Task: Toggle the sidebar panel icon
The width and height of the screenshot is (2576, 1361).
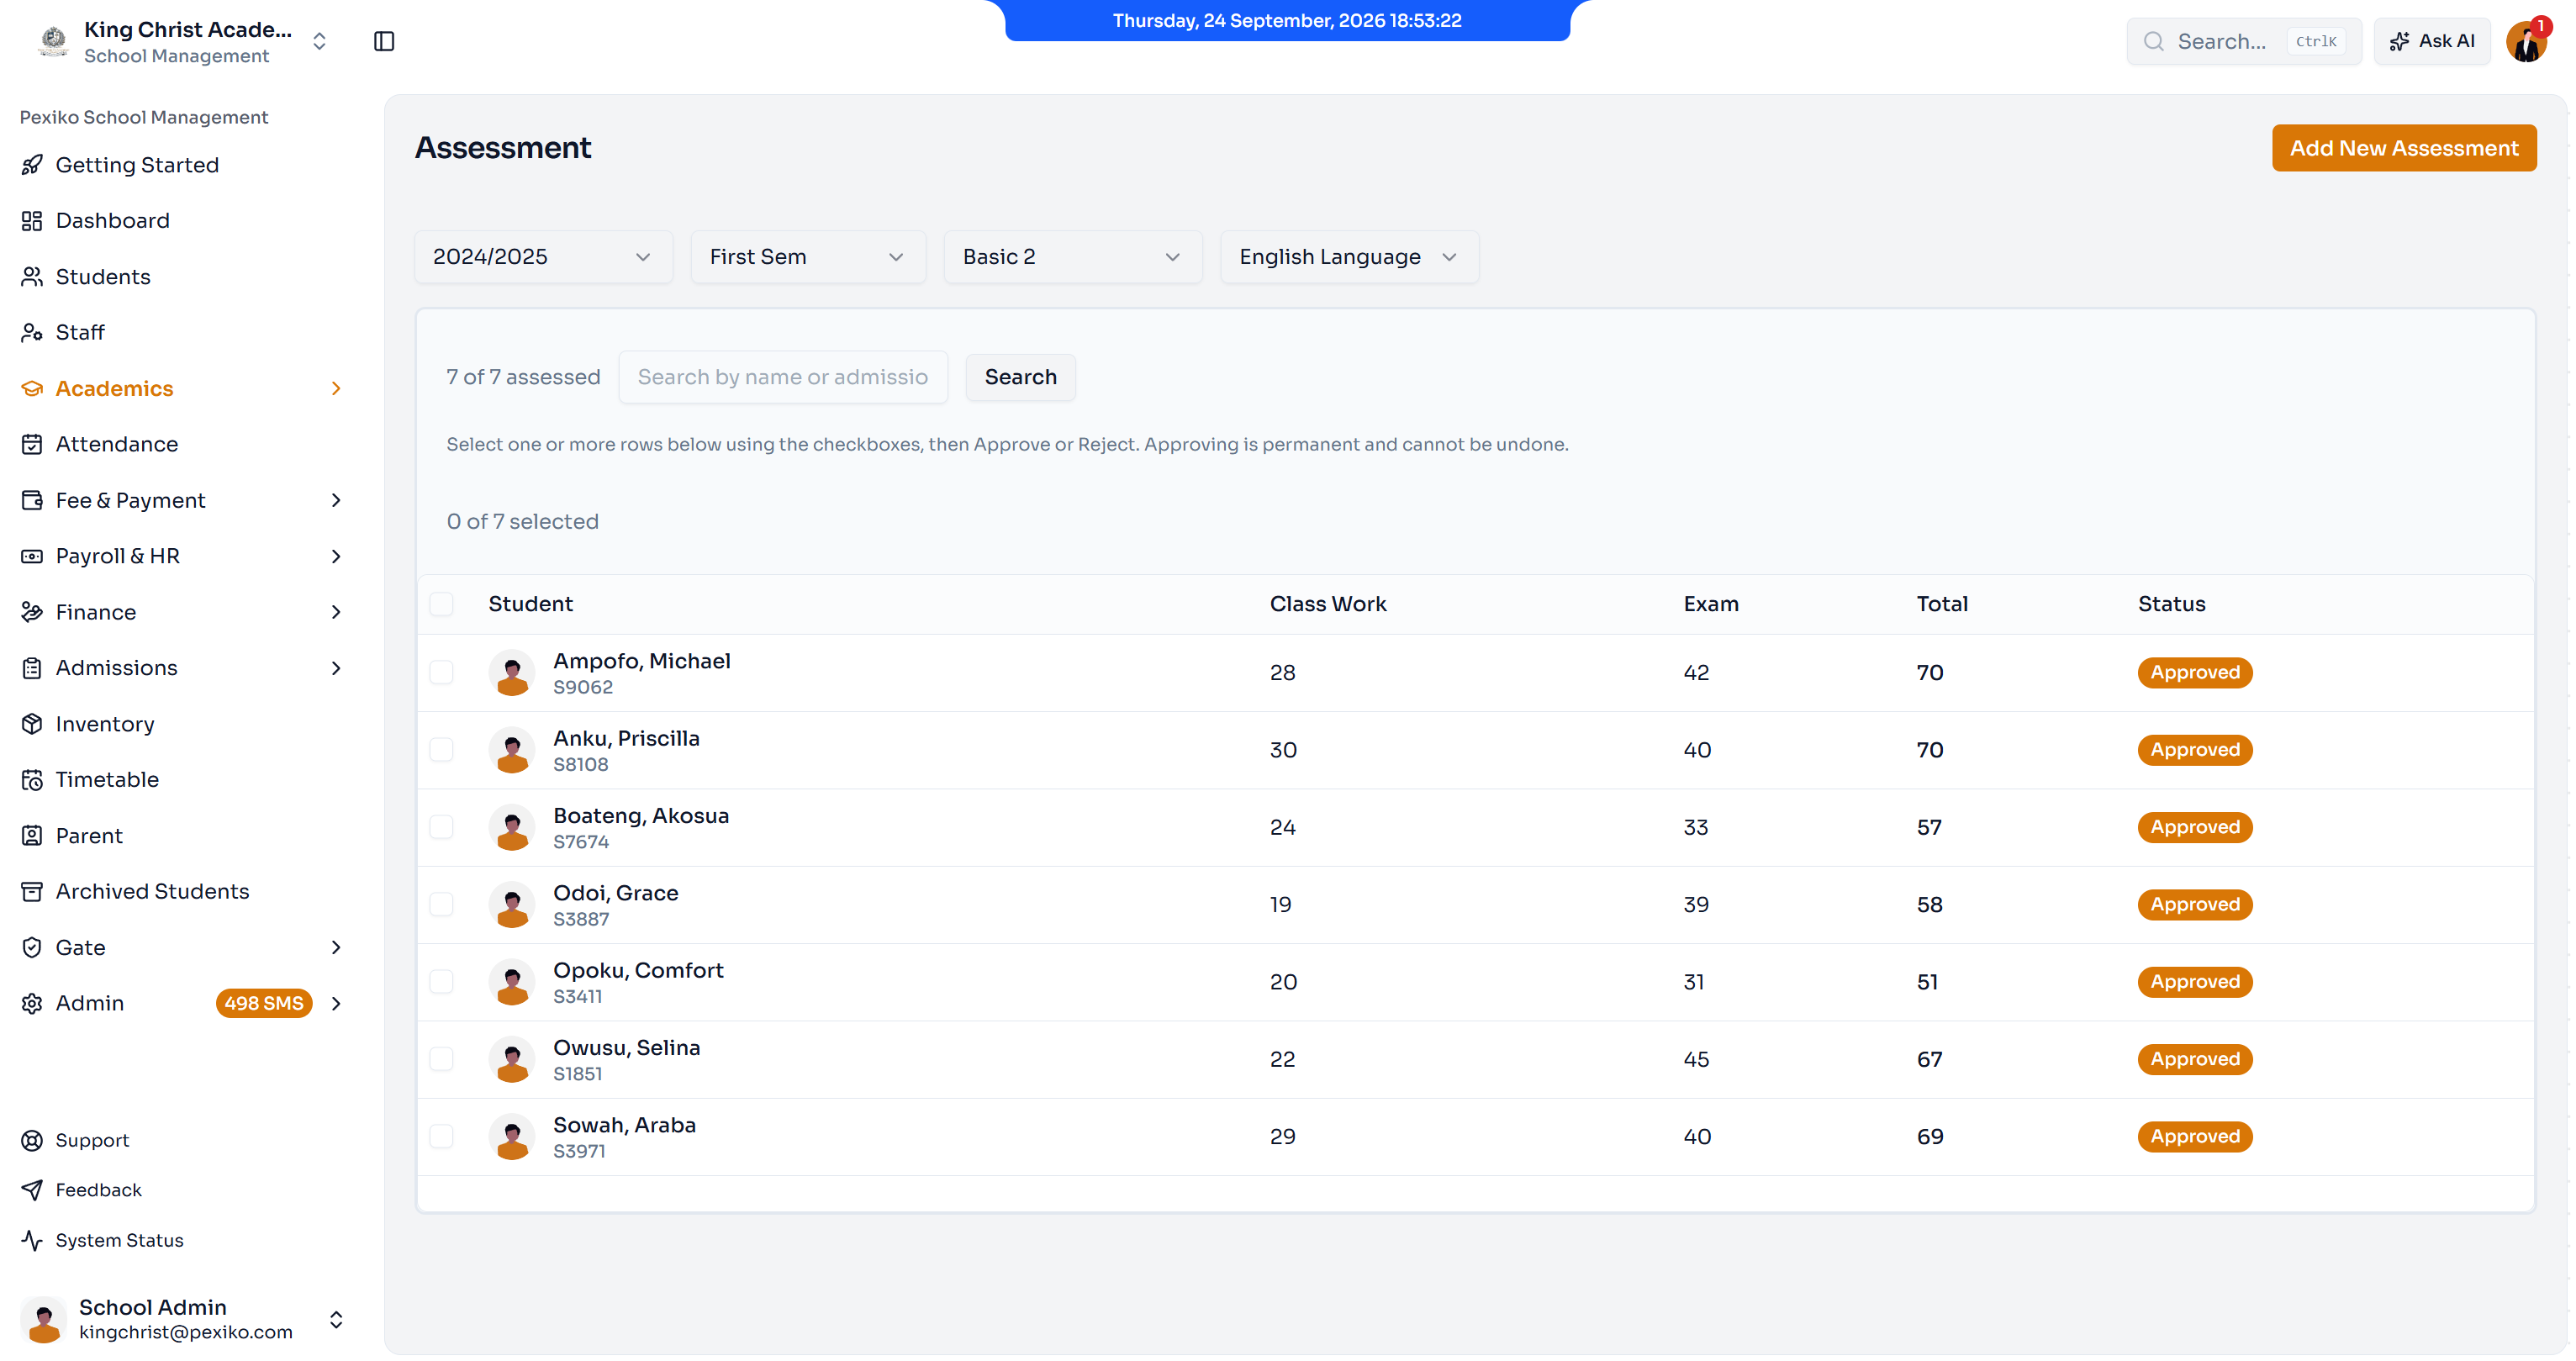Action: click(384, 41)
